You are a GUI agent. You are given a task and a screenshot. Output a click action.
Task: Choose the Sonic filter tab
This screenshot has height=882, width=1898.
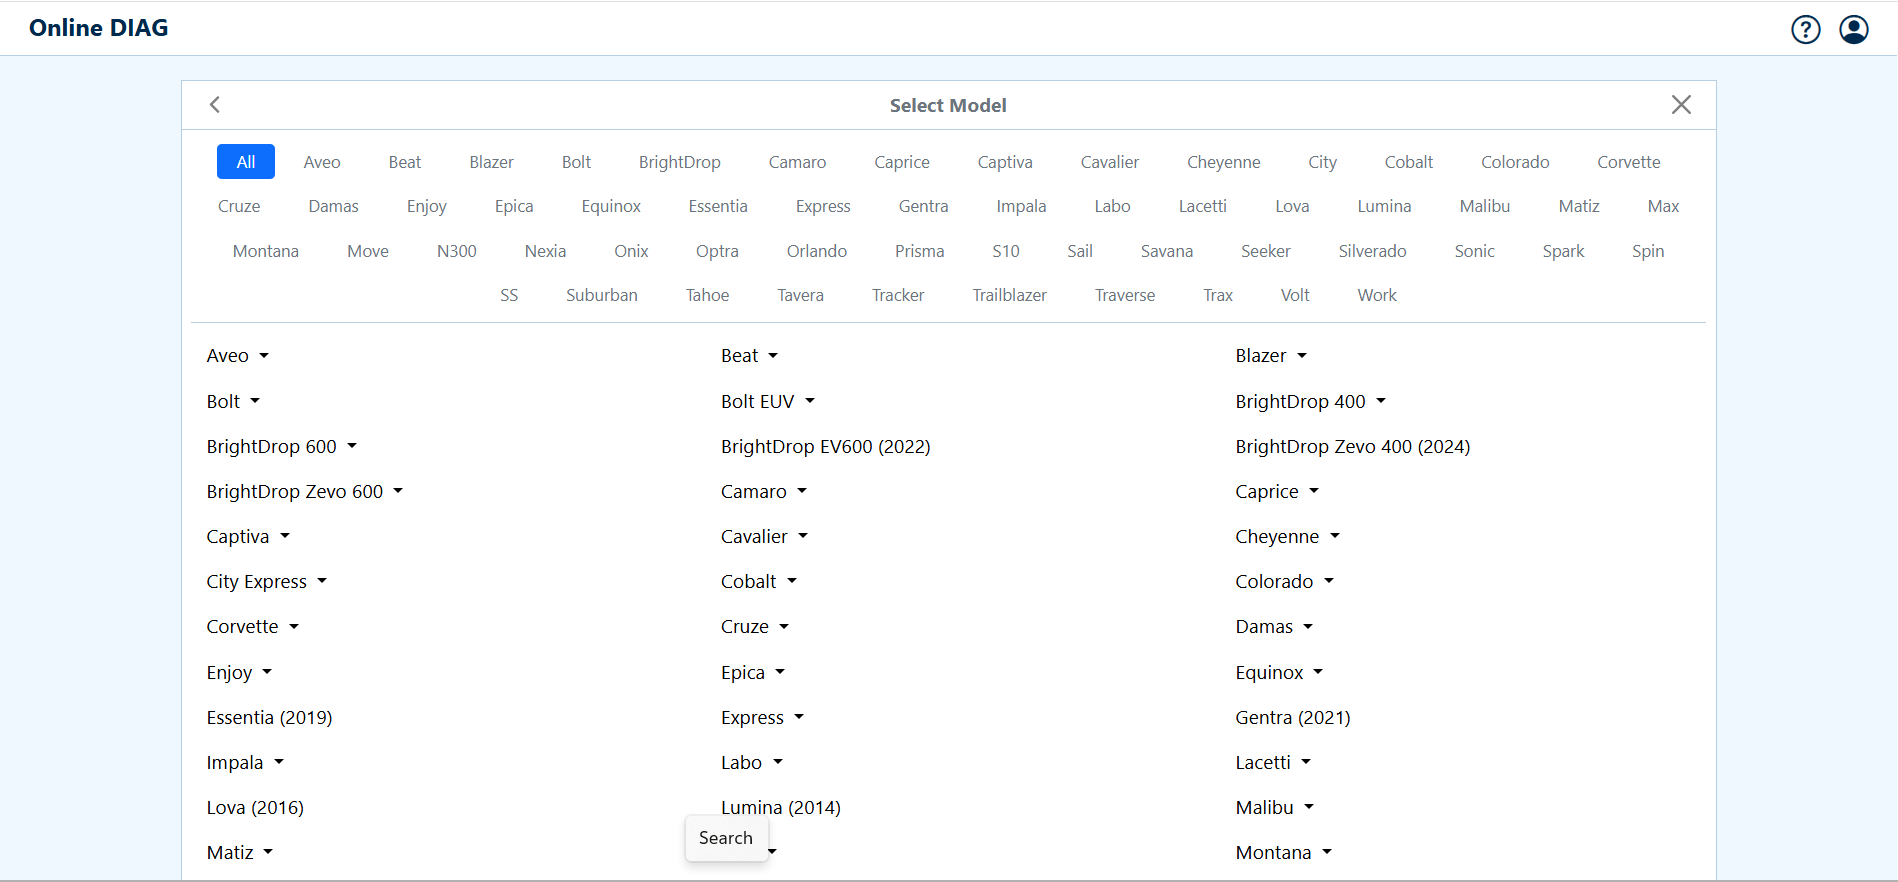pyautogui.click(x=1474, y=251)
